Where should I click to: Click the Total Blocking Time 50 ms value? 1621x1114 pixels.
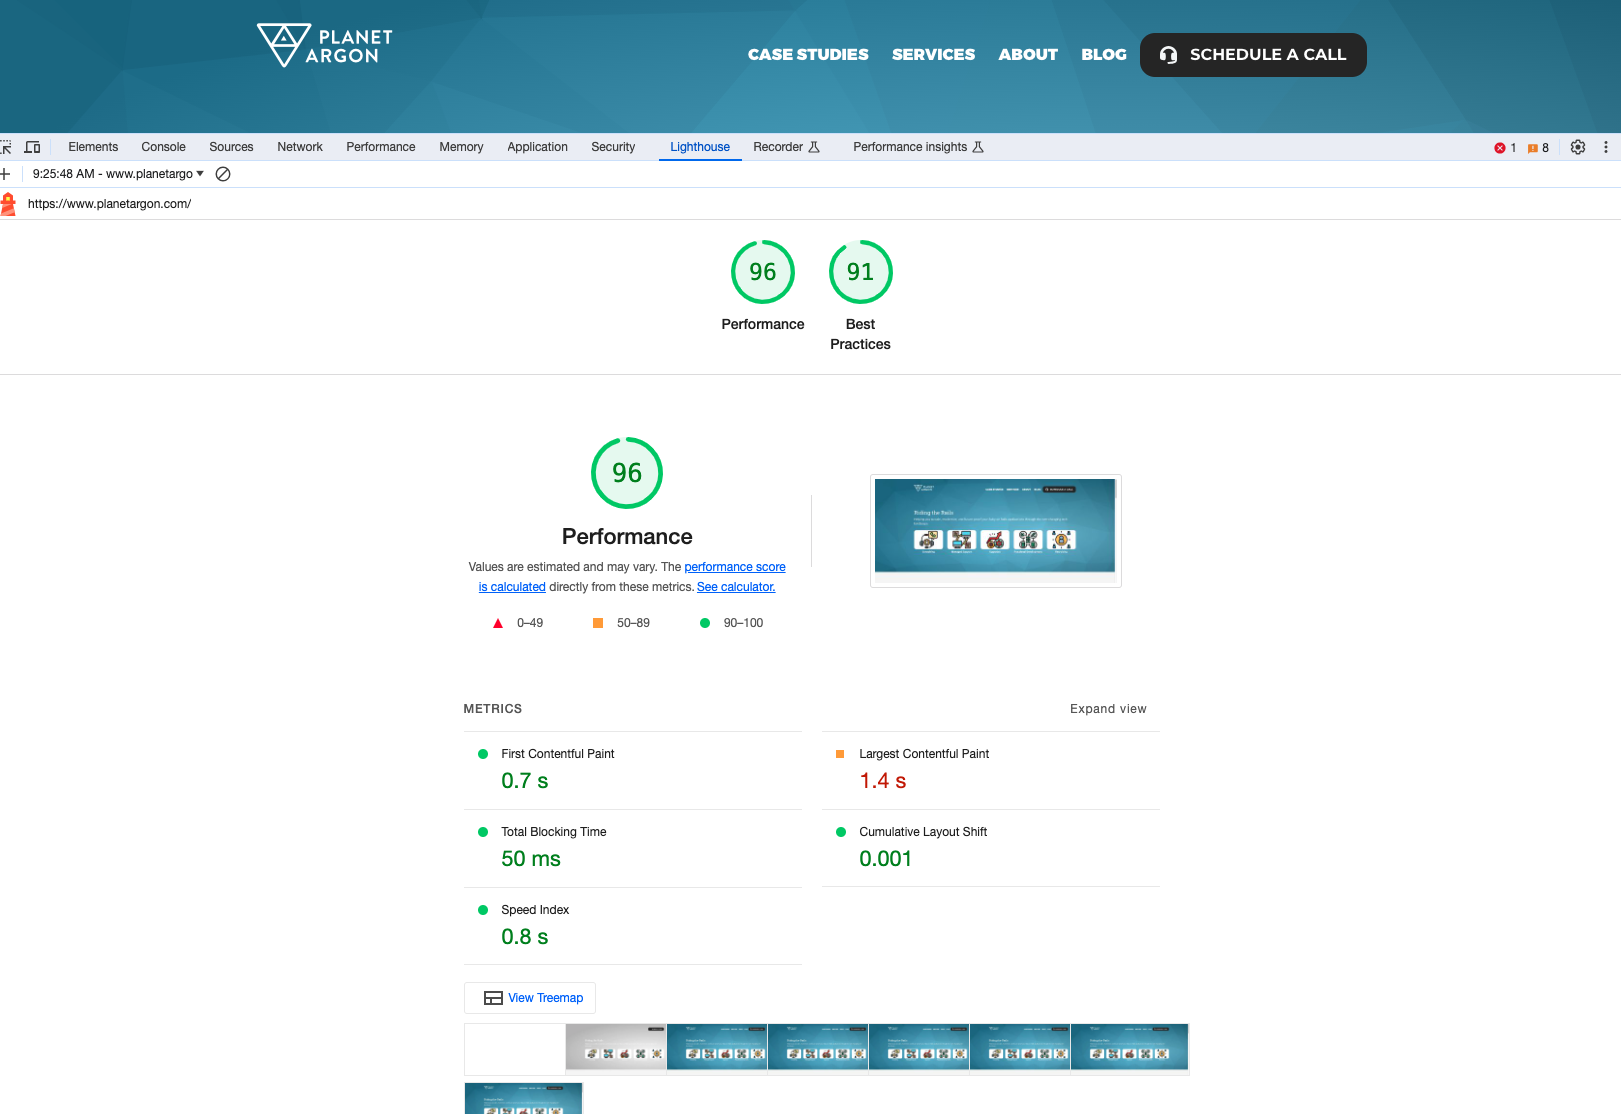click(x=531, y=859)
